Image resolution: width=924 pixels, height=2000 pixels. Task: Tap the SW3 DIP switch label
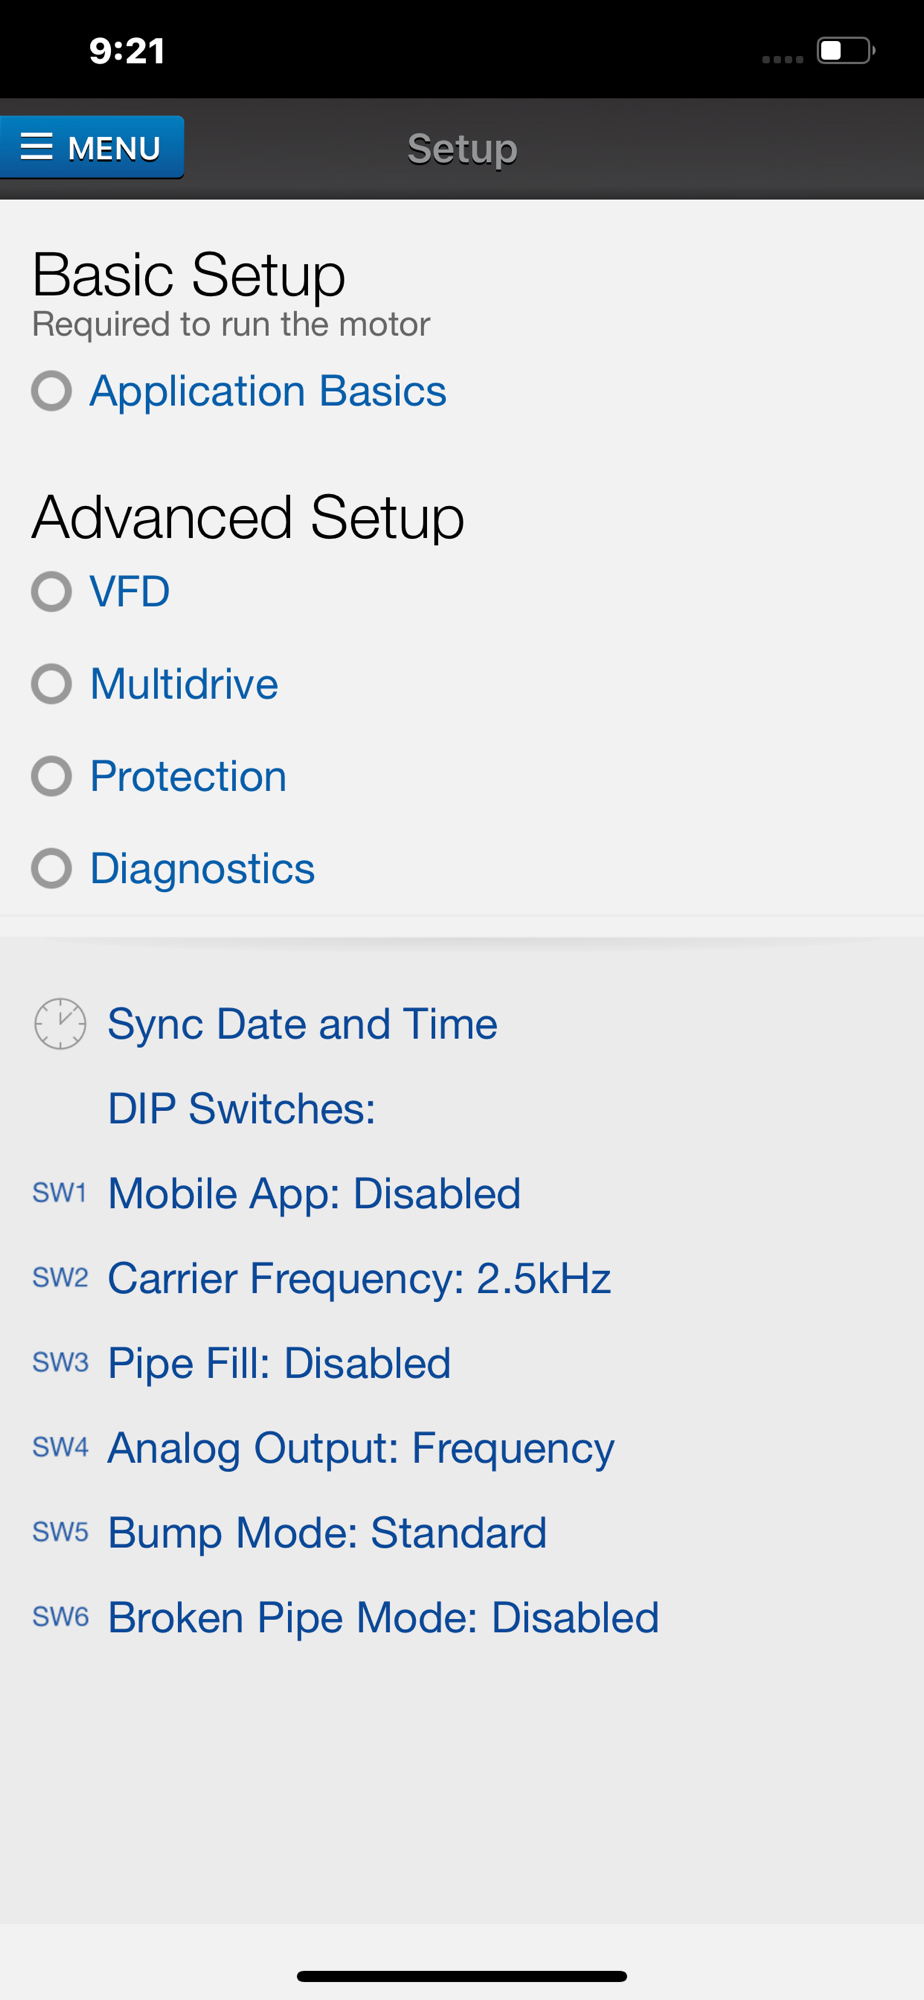60,1363
